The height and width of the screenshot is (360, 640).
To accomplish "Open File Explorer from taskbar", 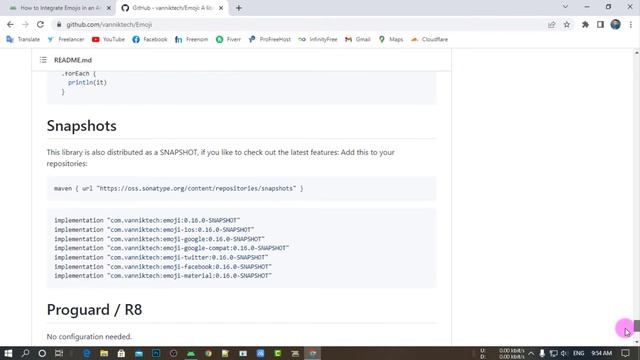I will (104, 353).
